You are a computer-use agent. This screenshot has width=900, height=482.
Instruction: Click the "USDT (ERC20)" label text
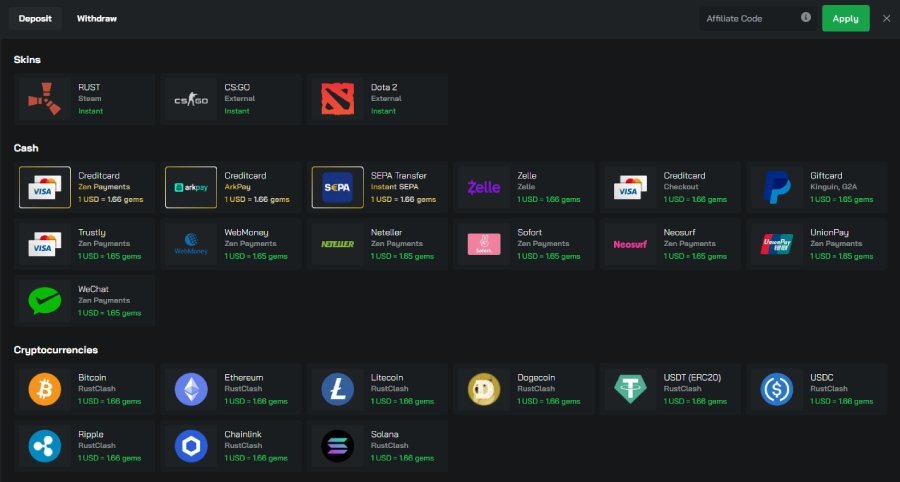tap(692, 378)
